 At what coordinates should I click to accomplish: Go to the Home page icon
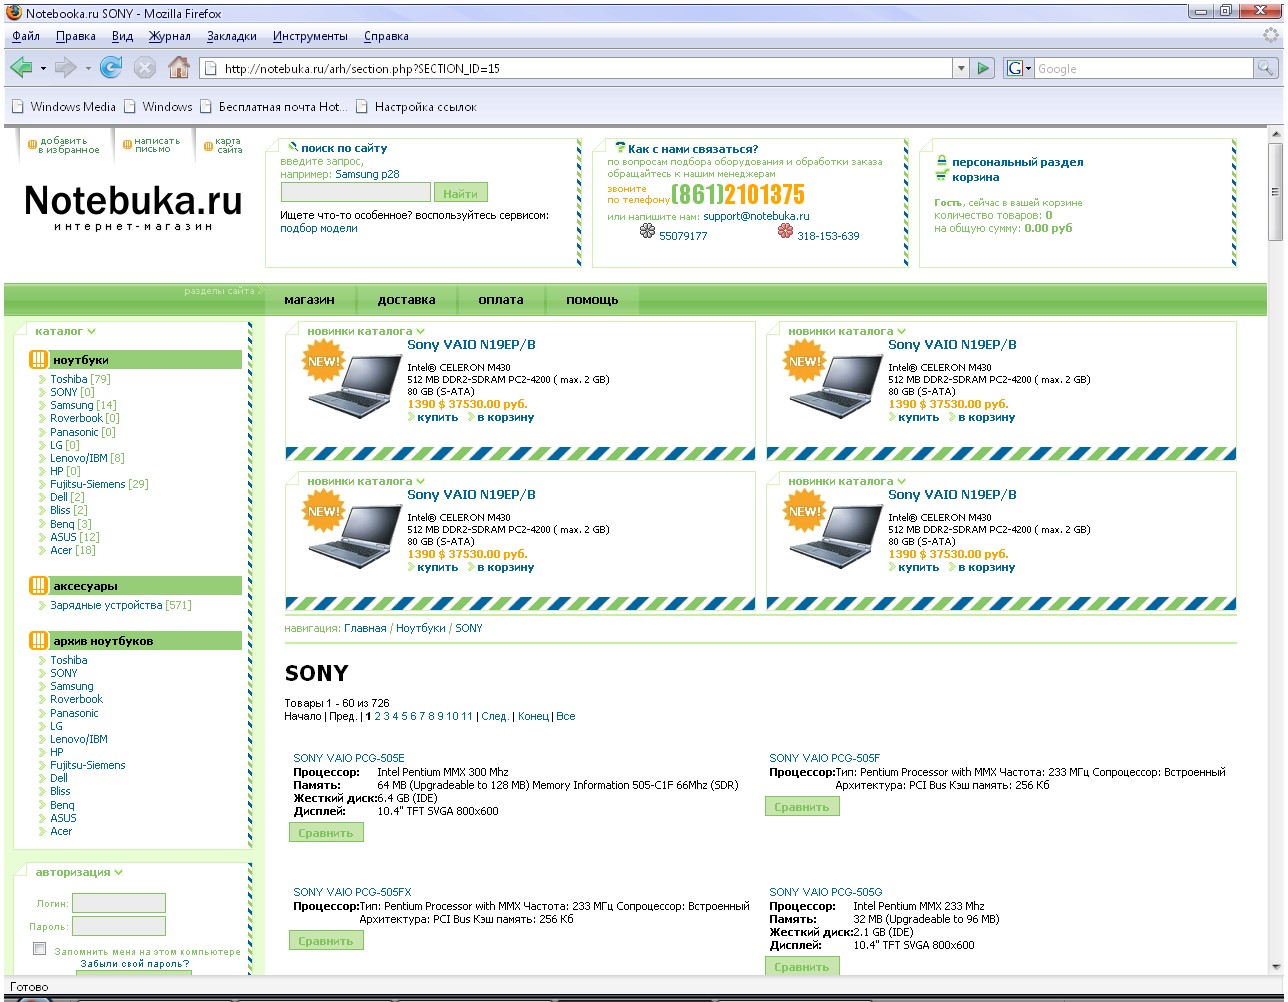pyautogui.click(x=179, y=68)
